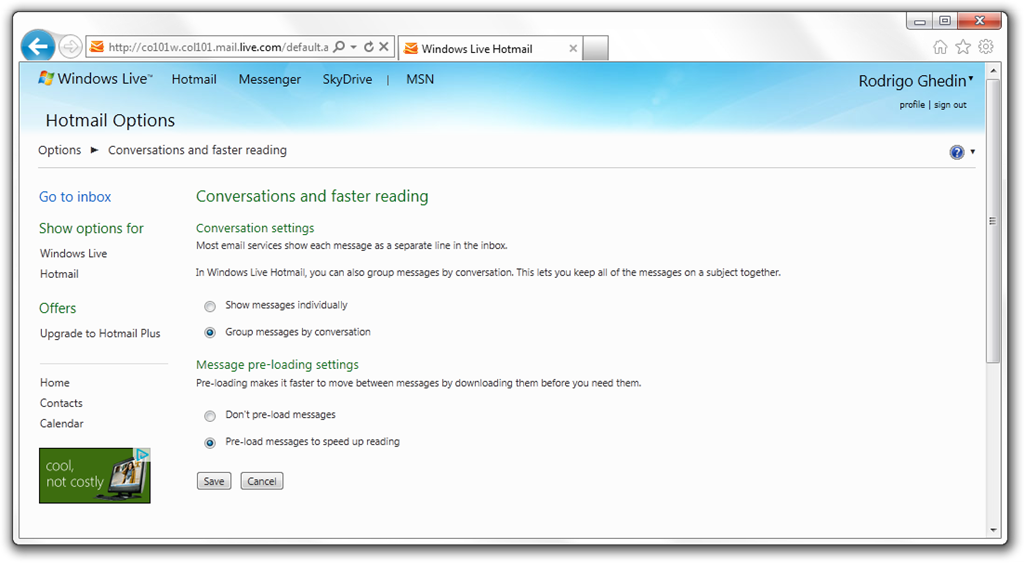The width and height of the screenshot is (1024, 563).
Task: Open address bar autocomplete dropdown arrow
Action: pos(353,47)
